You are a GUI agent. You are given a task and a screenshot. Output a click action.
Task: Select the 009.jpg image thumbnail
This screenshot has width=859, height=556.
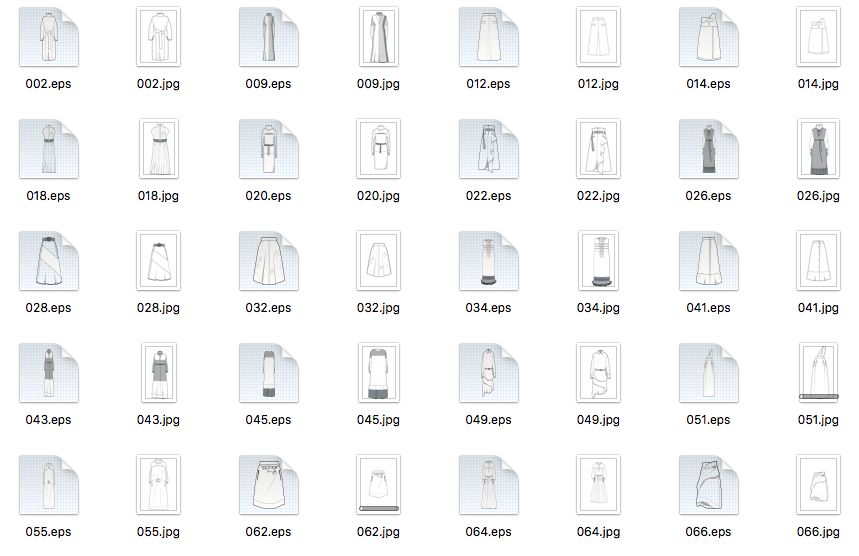click(379, 37)
